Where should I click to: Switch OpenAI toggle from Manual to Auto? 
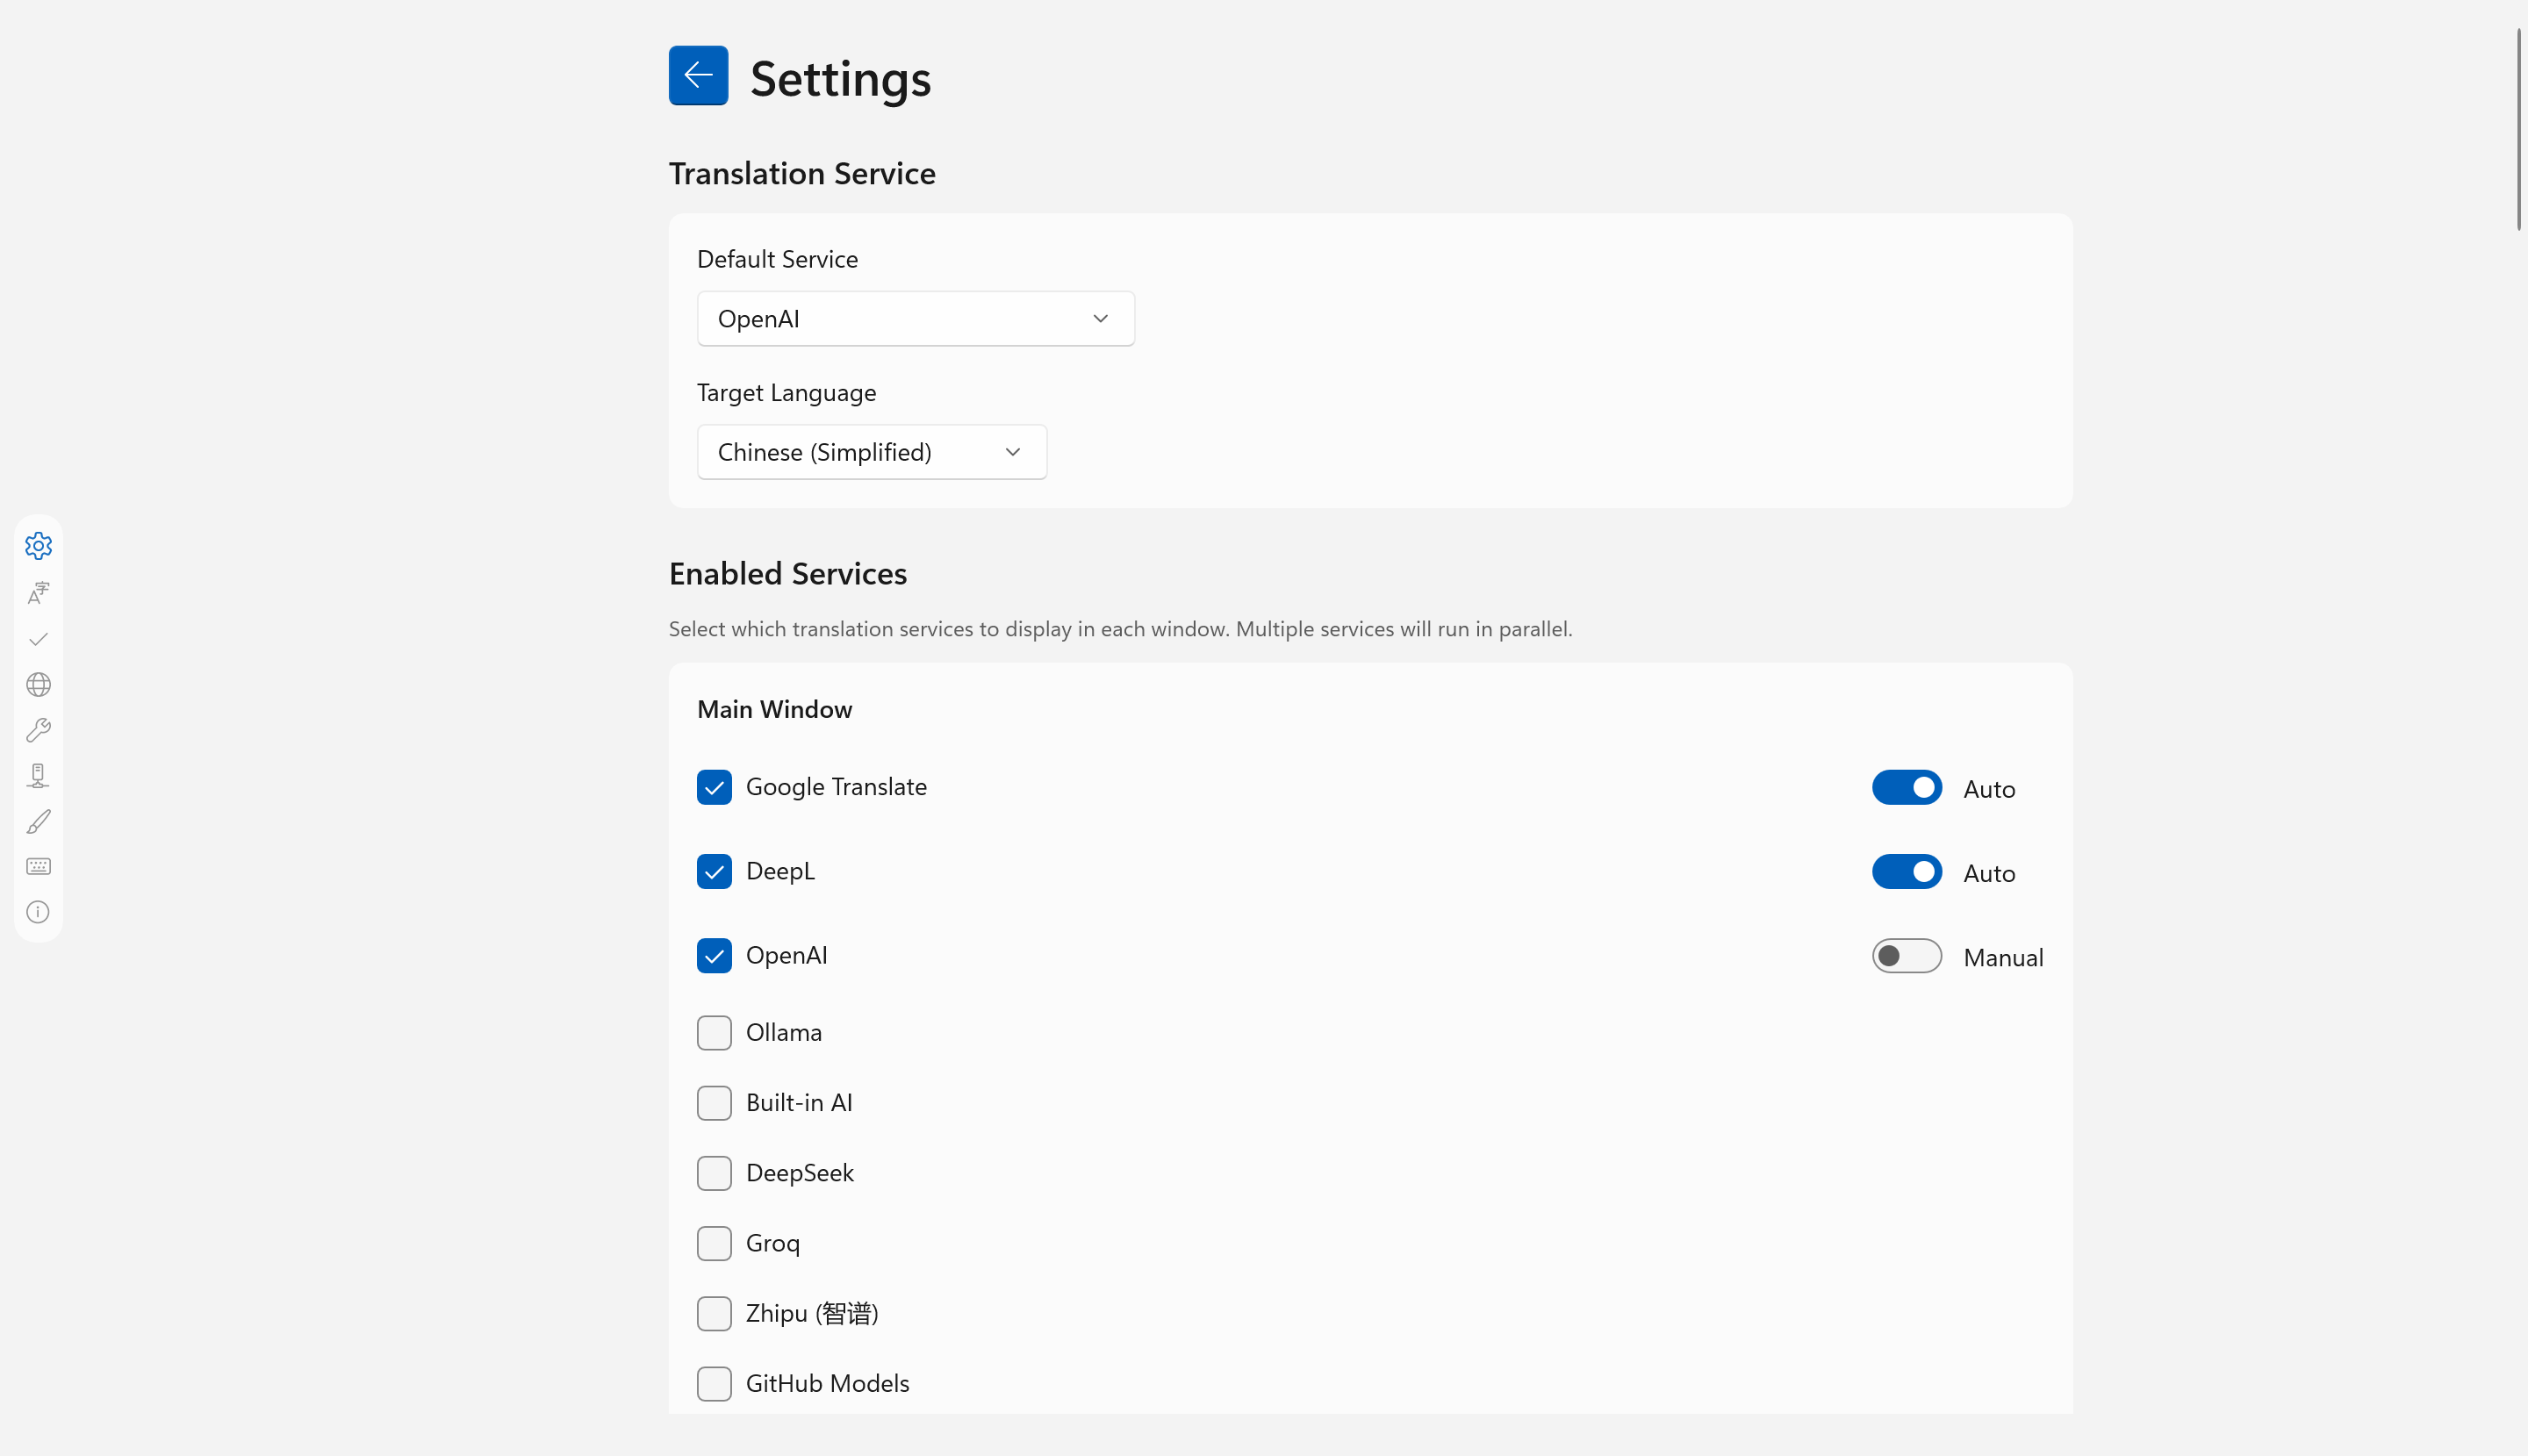pyautogui.click(x=1906, y=956)
